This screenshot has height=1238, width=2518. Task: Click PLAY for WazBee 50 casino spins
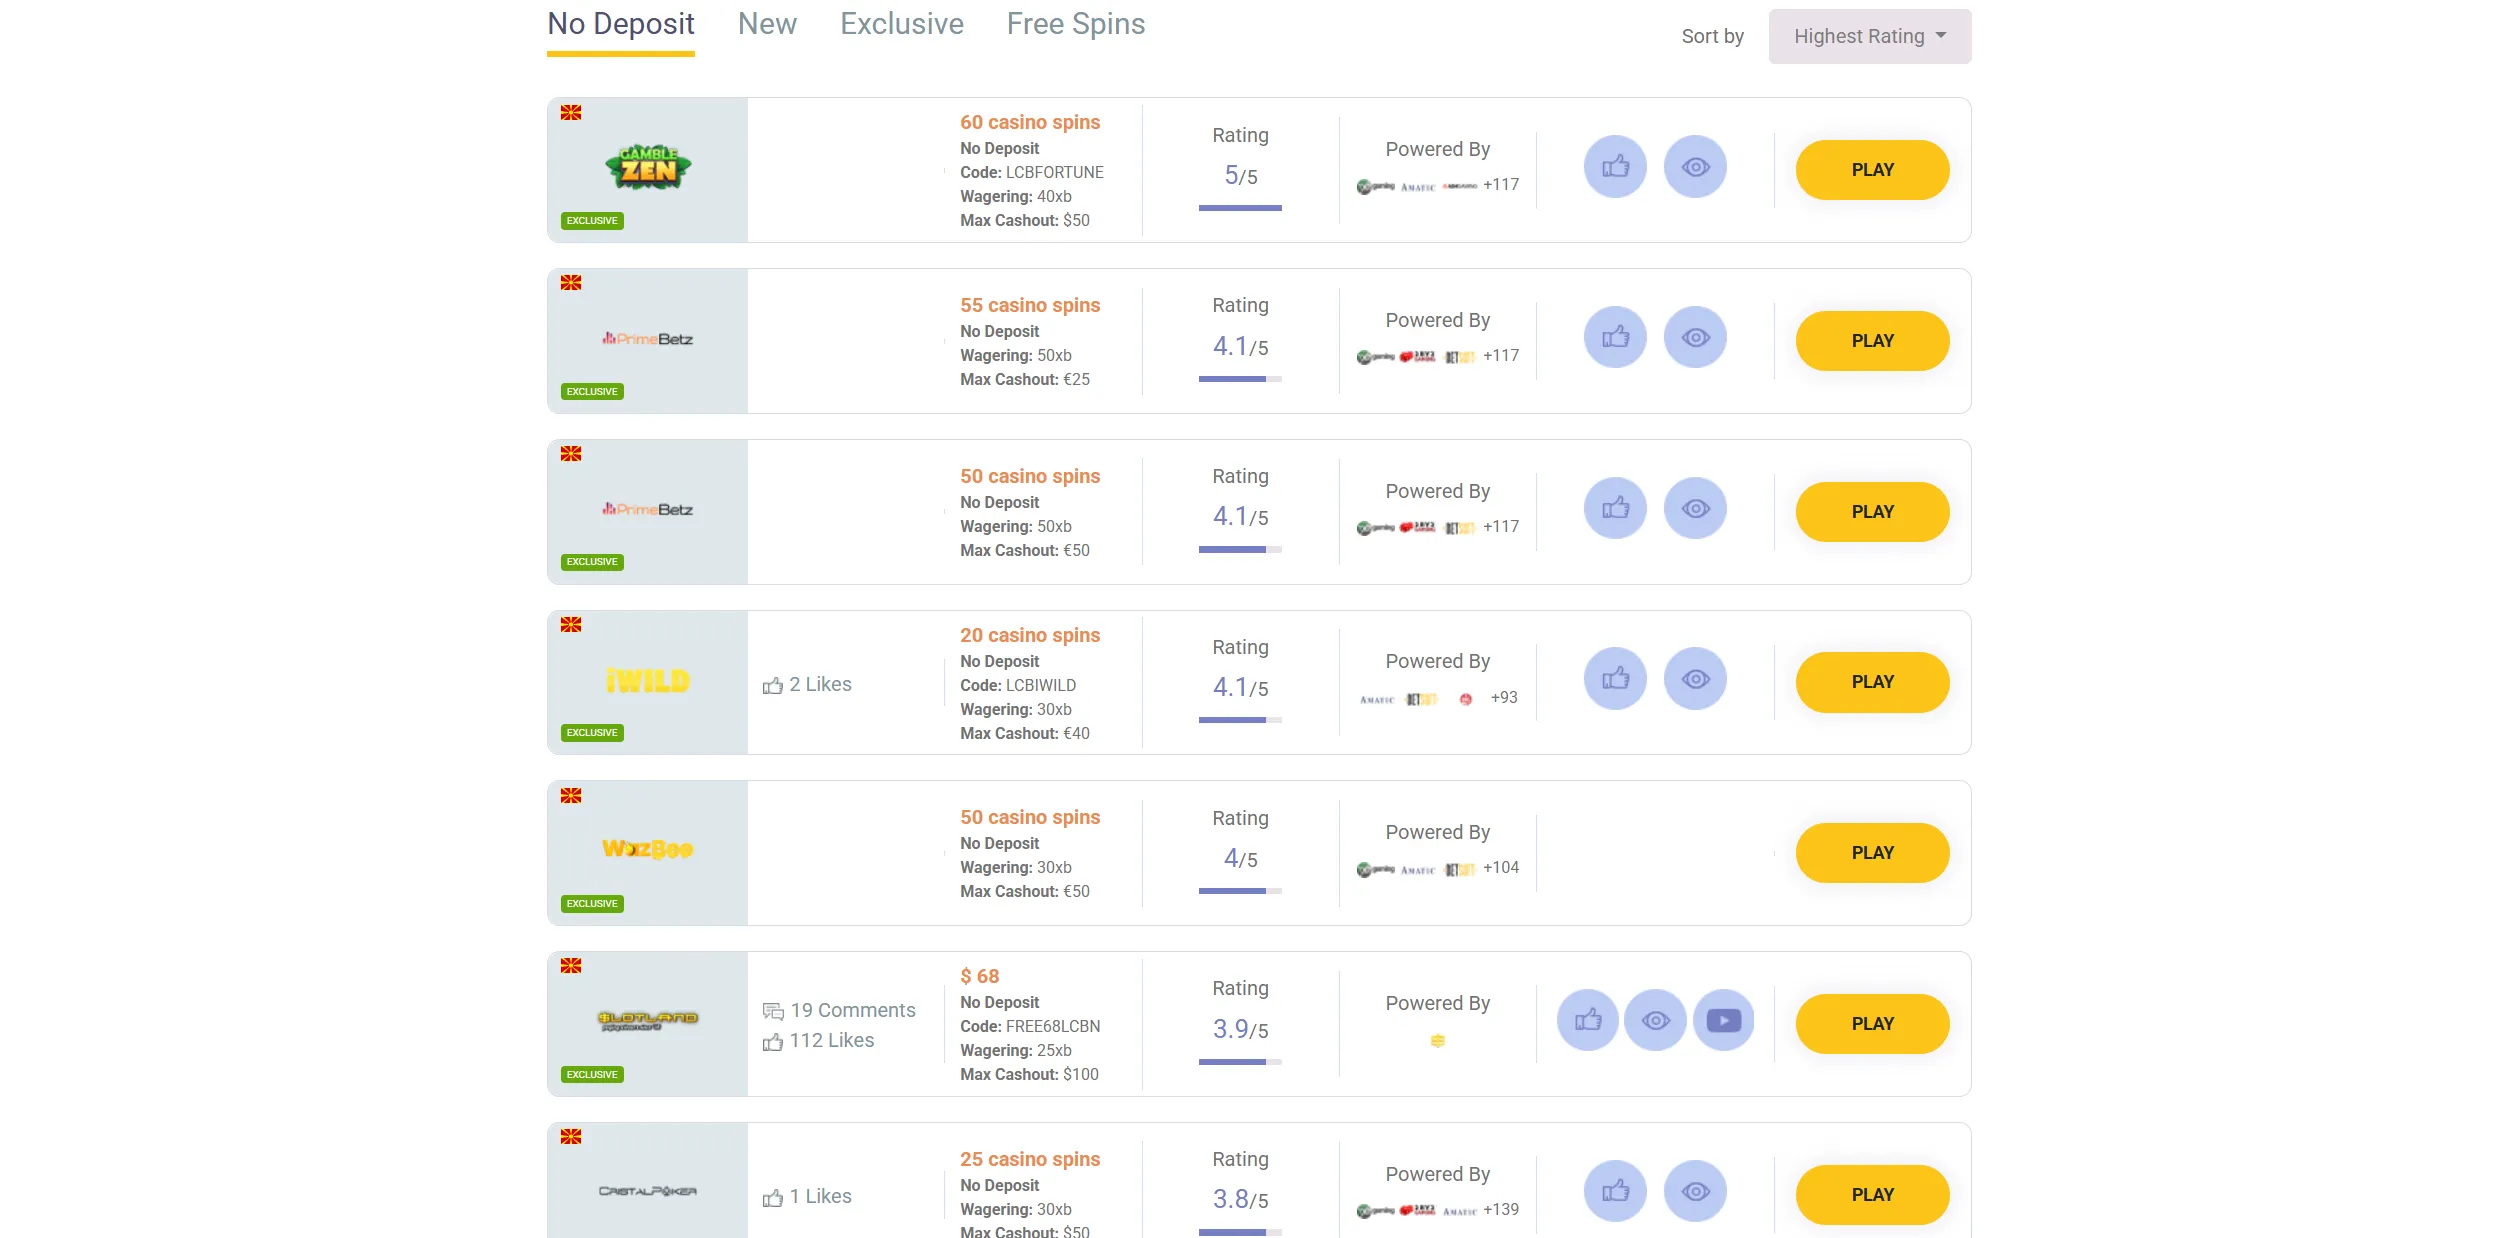pyautogui.click(x=1873, y=853)
